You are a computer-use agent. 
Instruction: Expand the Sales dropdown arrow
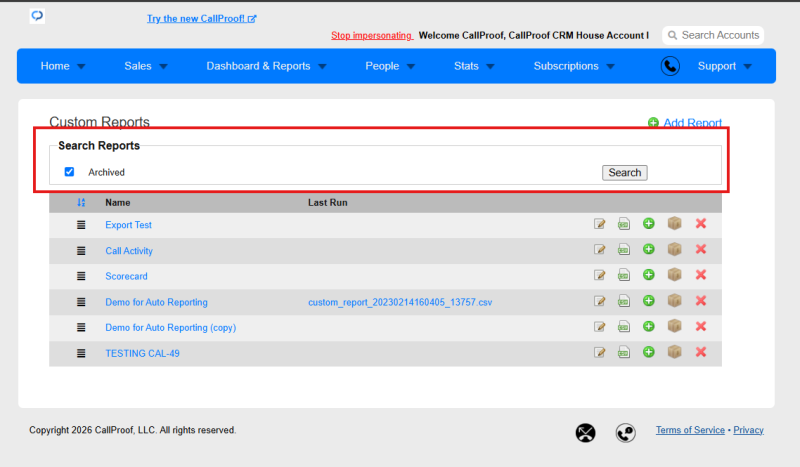[163, 66]
